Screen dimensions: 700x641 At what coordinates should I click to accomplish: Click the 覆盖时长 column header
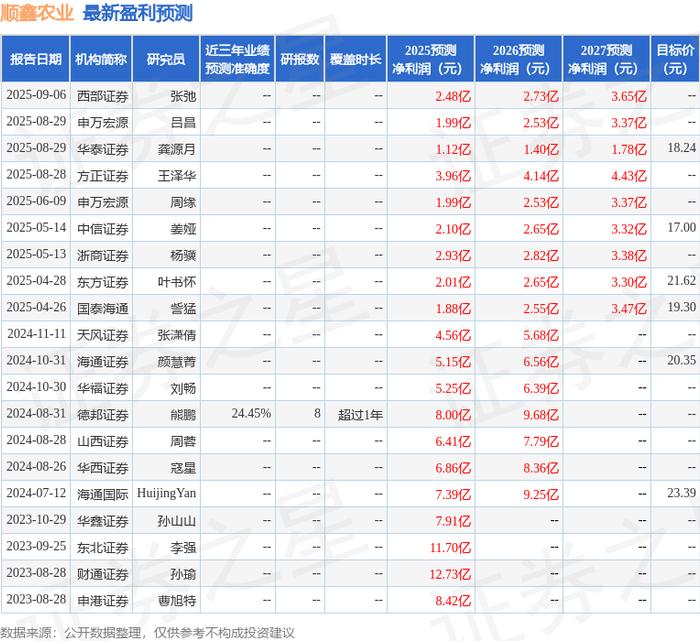point(355,59)
